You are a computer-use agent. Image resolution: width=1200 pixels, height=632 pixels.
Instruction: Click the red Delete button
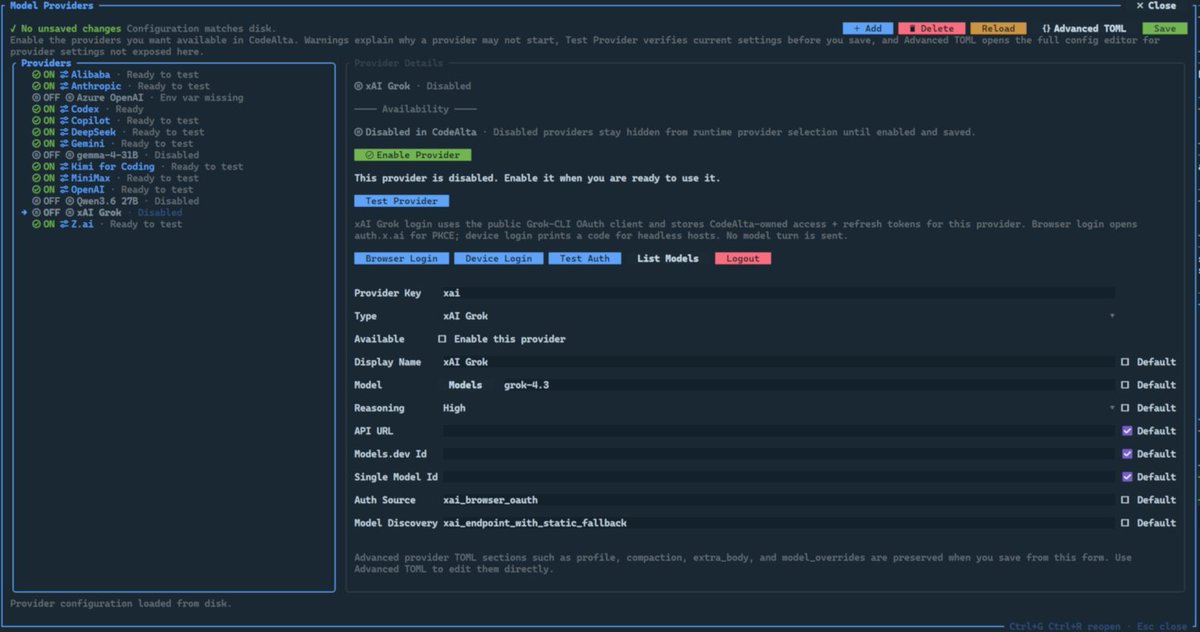pos(932,29)
